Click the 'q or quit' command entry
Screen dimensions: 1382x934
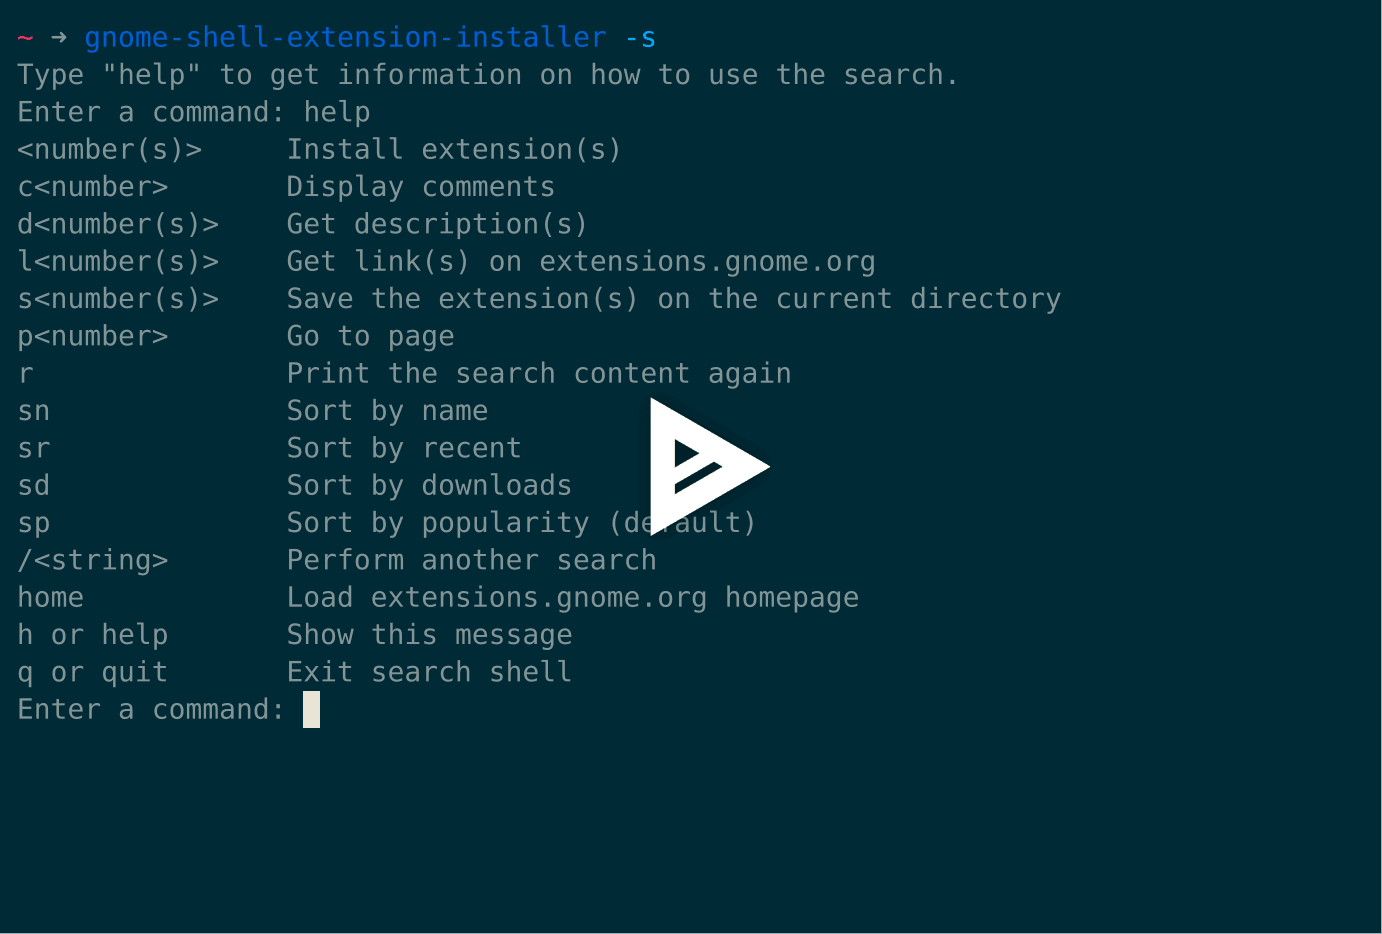coord(93,672)
